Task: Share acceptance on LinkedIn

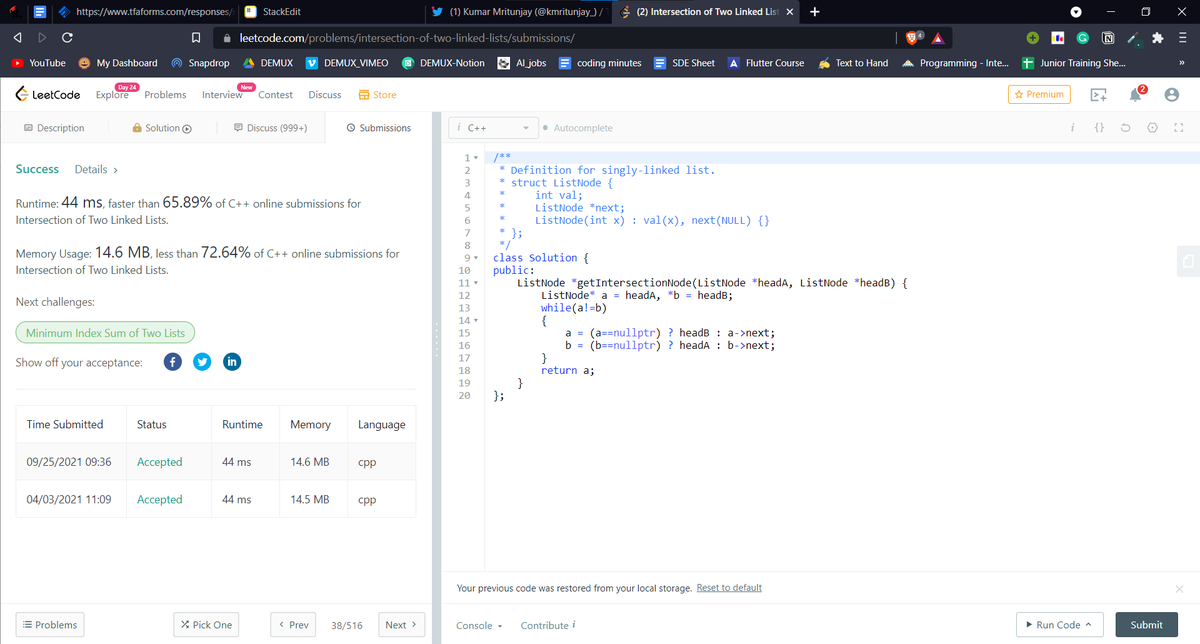Action: click(231, 362)
